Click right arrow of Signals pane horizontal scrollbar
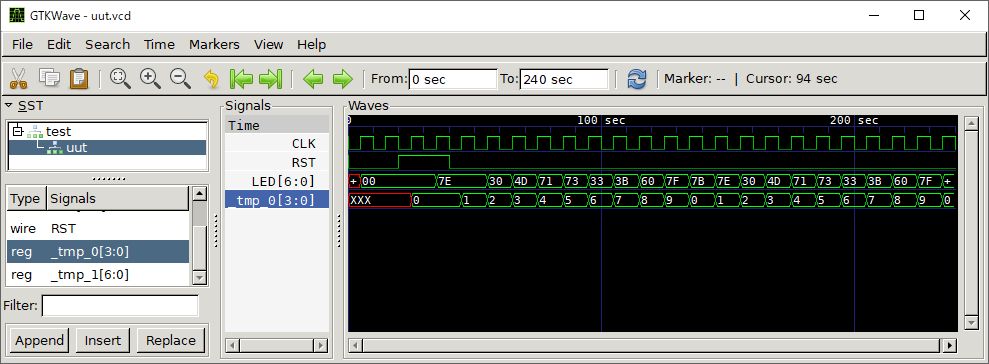Screen dimensions: 989x364 coord(321,345)
